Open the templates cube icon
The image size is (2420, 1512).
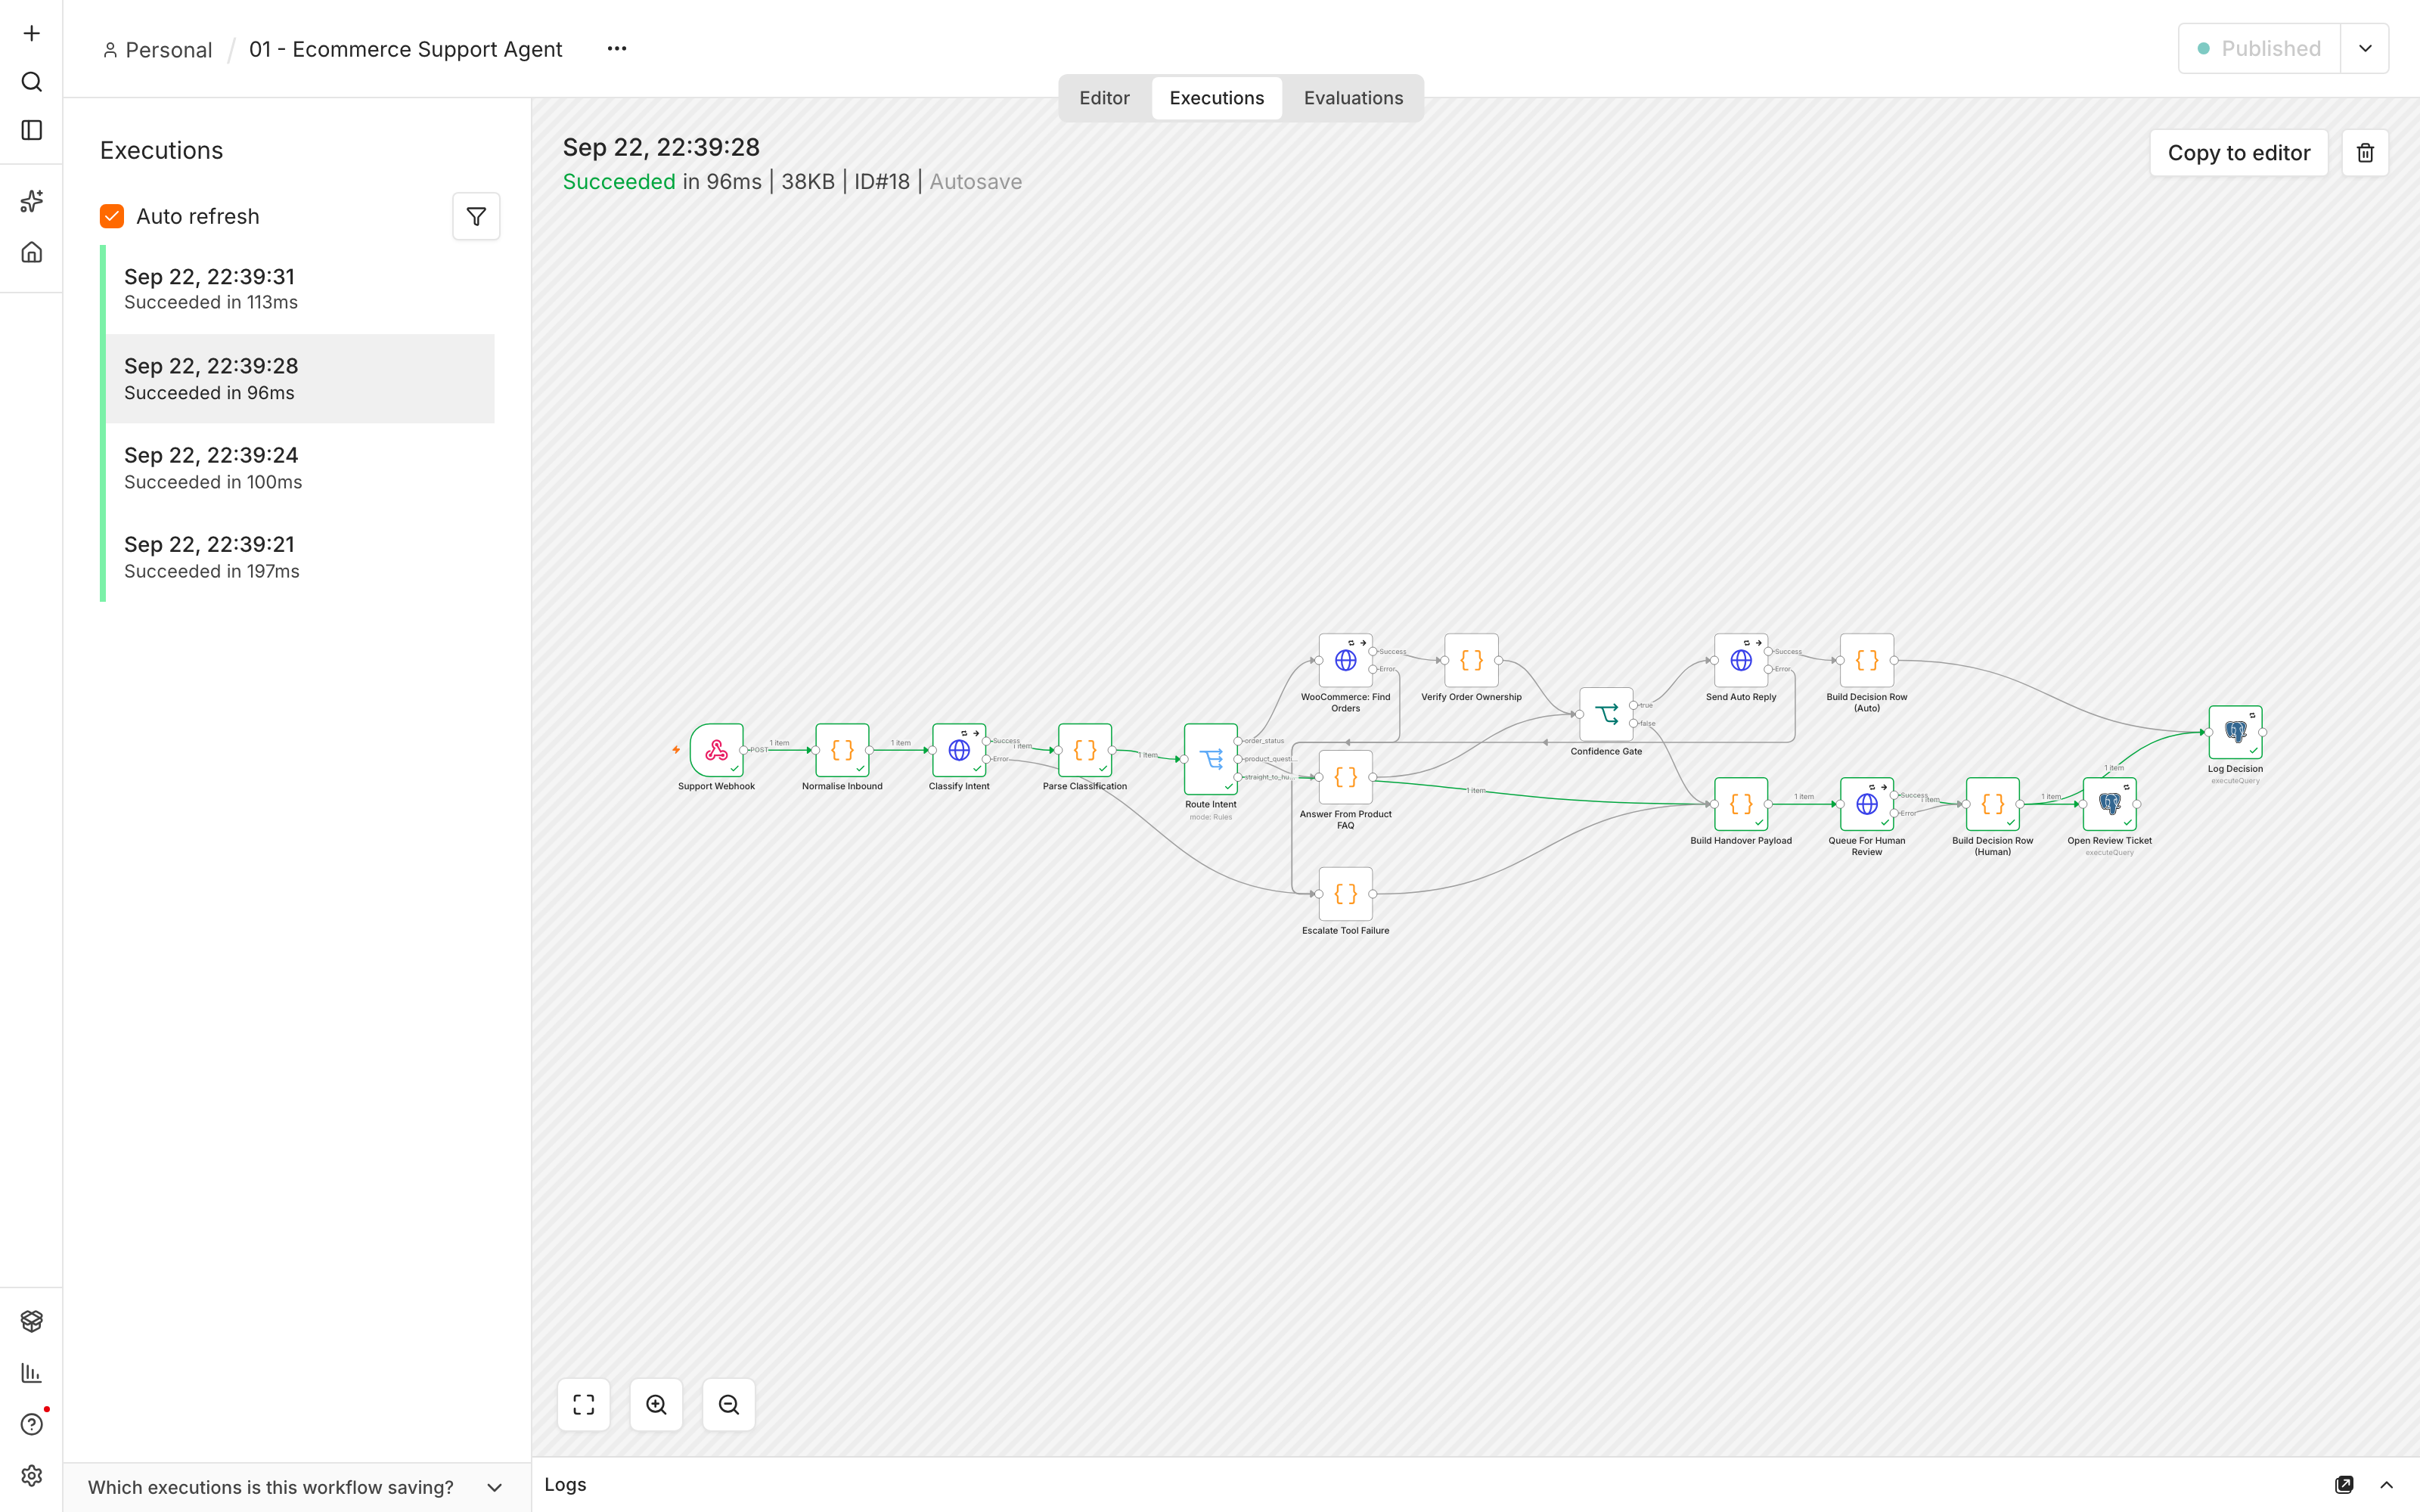[x=31, y=1321]
